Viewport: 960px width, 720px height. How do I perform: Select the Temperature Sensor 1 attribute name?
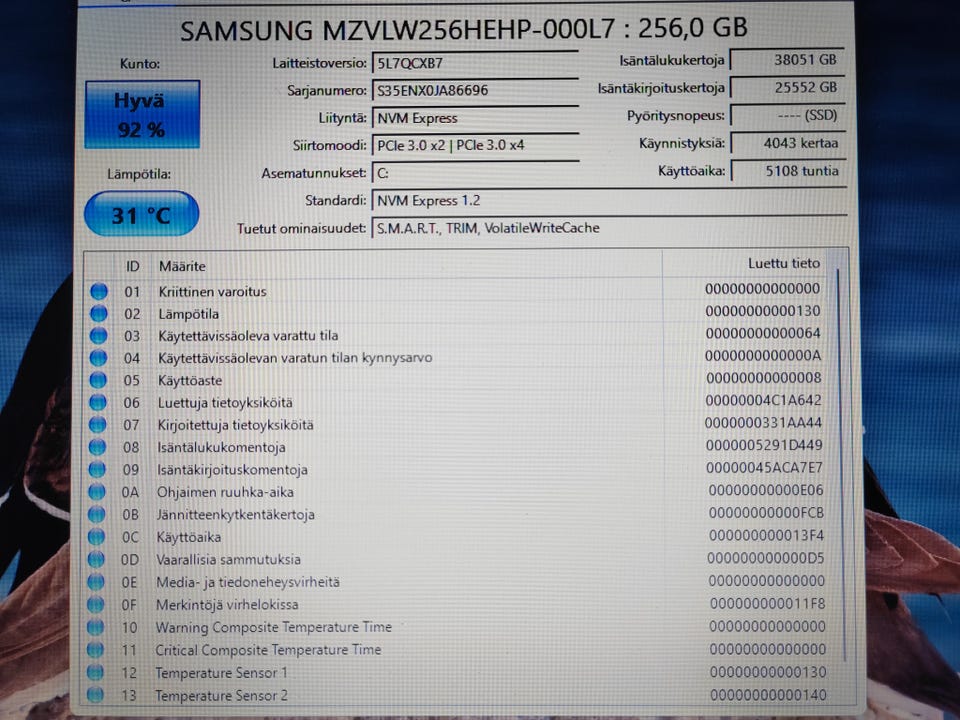tap(221, 673)
